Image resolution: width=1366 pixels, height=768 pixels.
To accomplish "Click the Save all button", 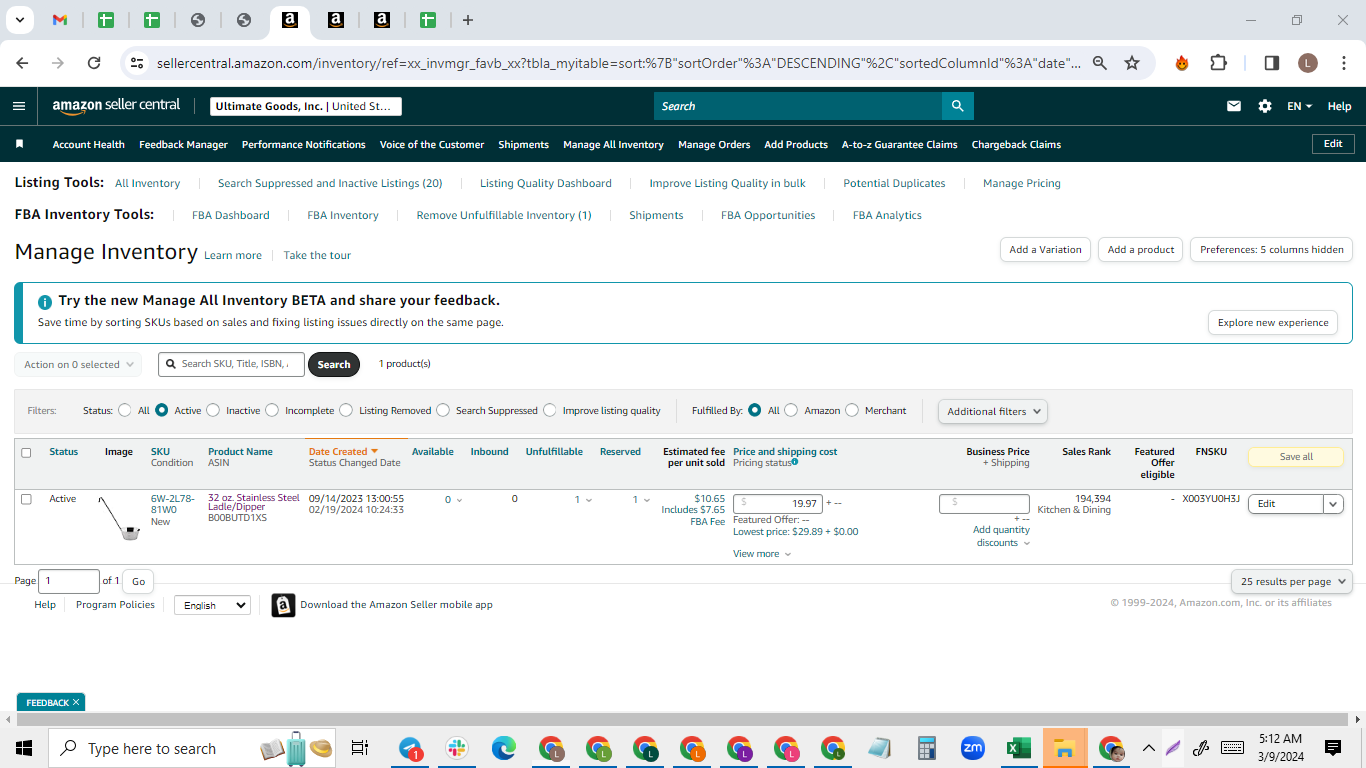I will pyautogui.click(x=1296, y=457).
